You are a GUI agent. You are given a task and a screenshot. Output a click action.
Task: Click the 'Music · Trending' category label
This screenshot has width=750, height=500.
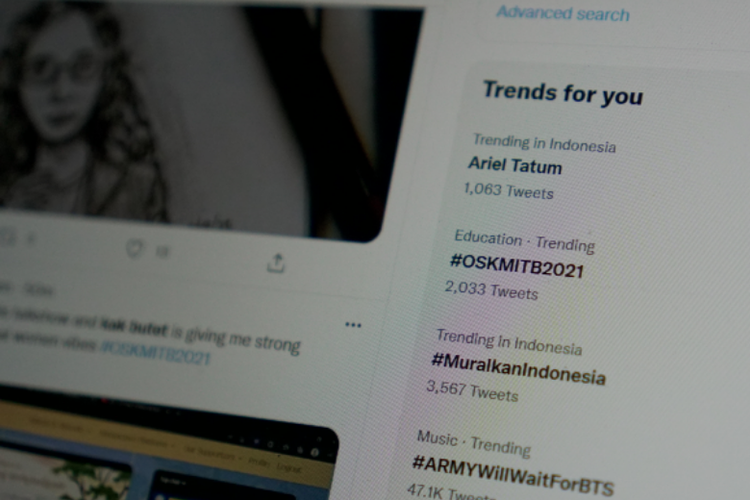(x=474, y=443)
